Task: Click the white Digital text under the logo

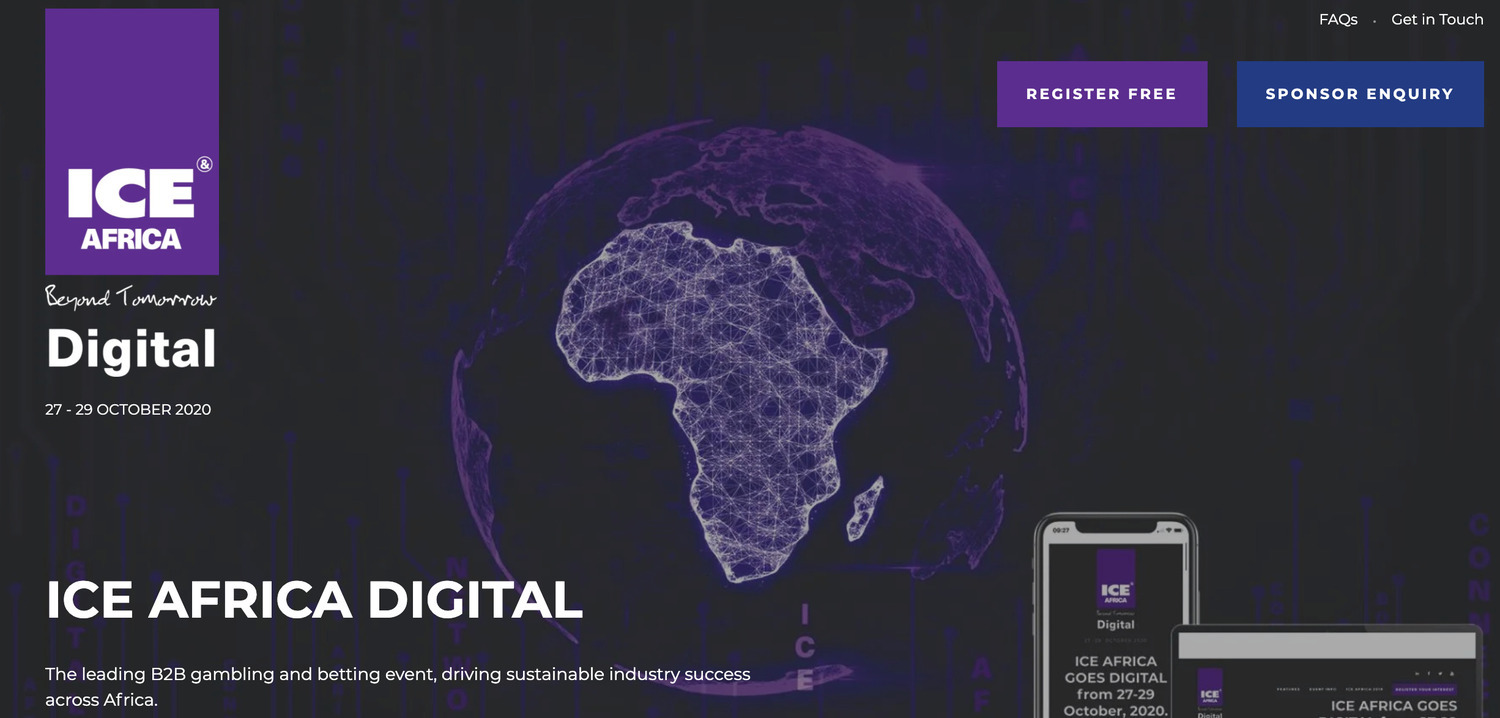Action: point(131,349)
